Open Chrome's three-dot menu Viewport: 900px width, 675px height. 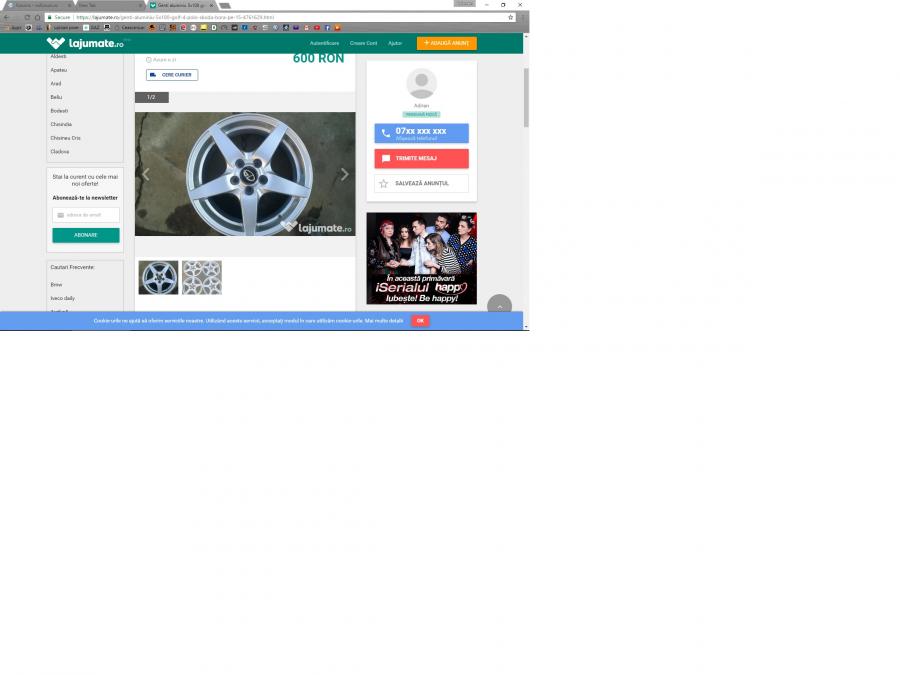click(x=521, y=17)
